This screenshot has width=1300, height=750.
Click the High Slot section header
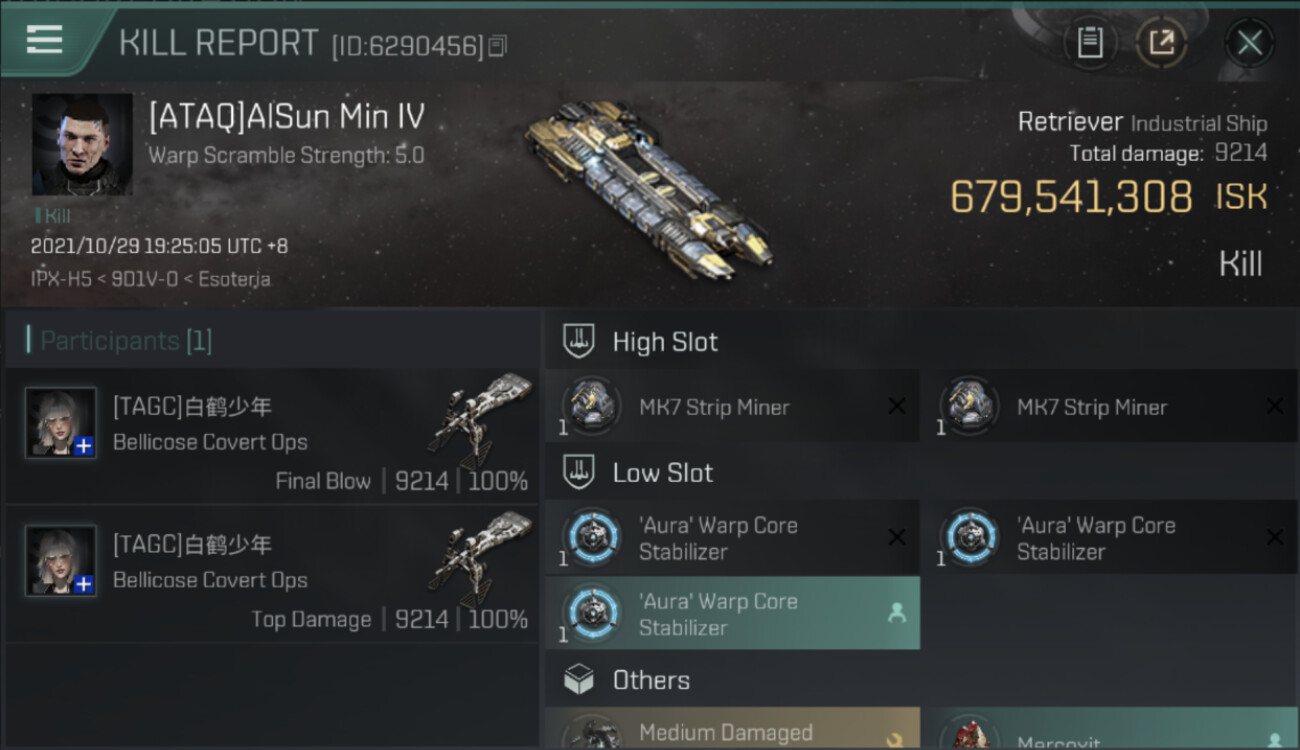[664, 342]
